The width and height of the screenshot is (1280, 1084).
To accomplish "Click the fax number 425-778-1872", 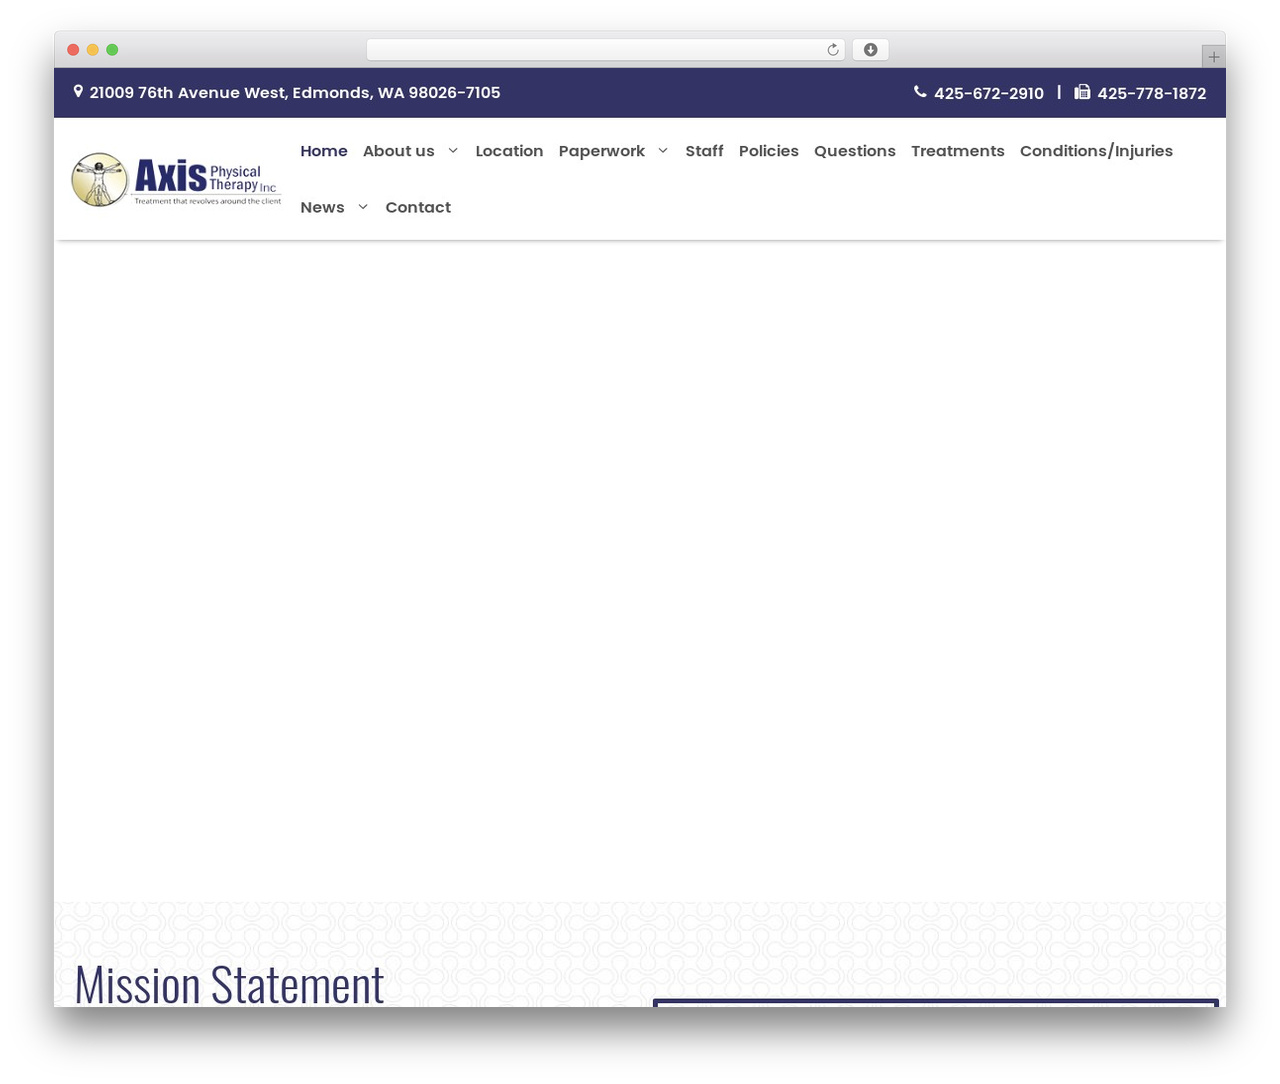I will click(1151, 93).
